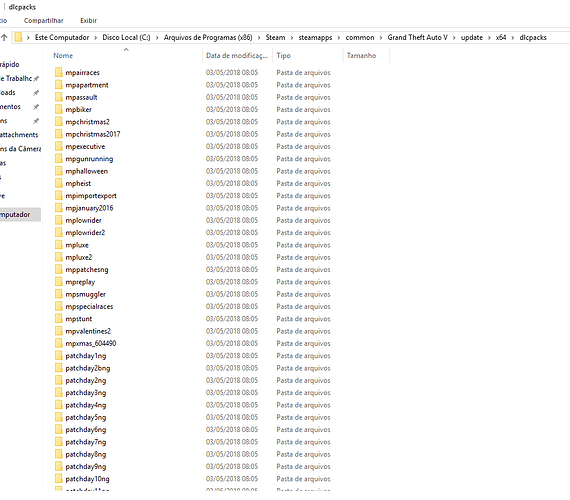Select the mpairraces folder icon

[x=59, y=72]
